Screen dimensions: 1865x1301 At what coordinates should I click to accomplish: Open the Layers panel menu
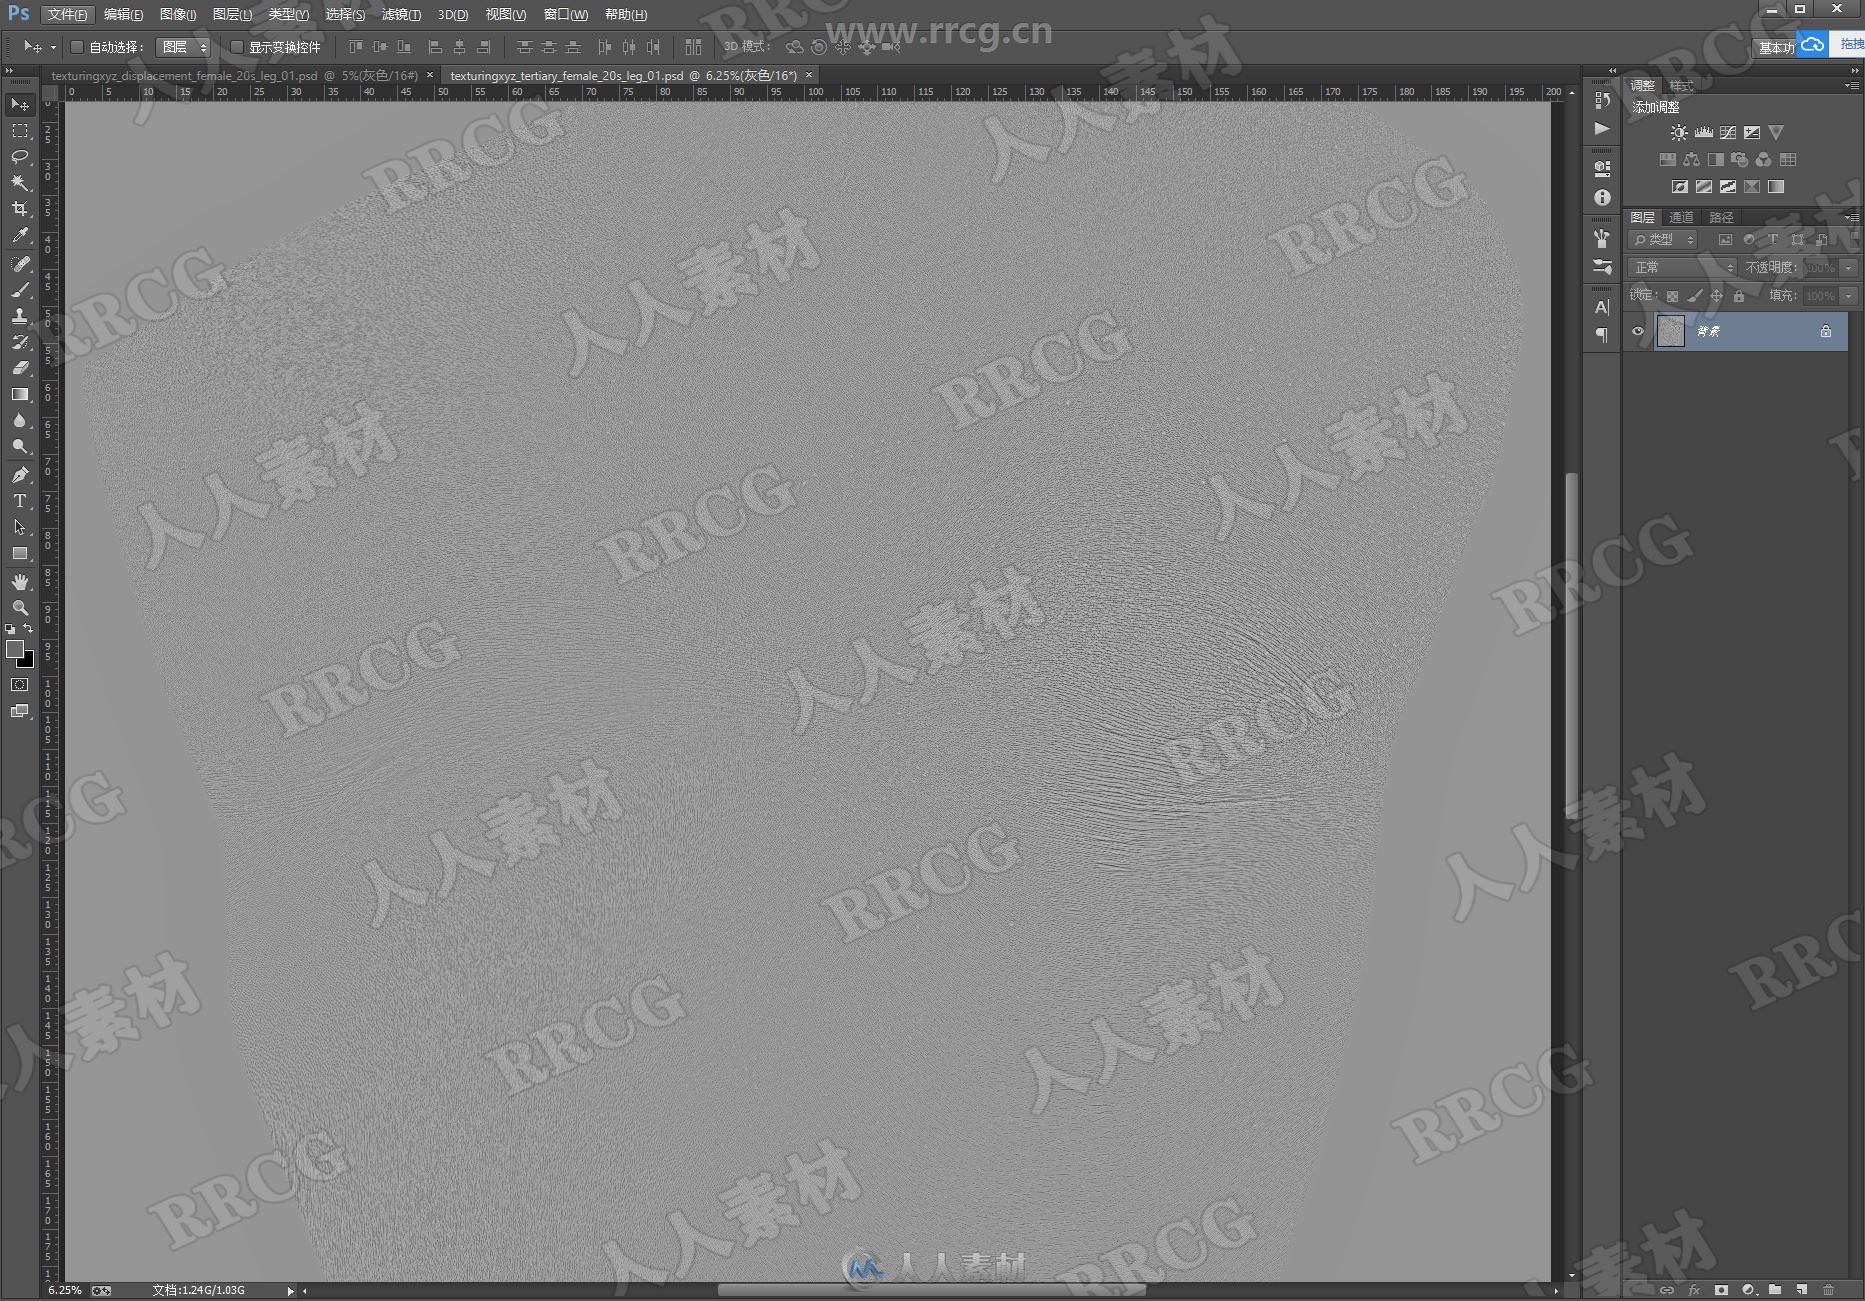coord(1851,217)
